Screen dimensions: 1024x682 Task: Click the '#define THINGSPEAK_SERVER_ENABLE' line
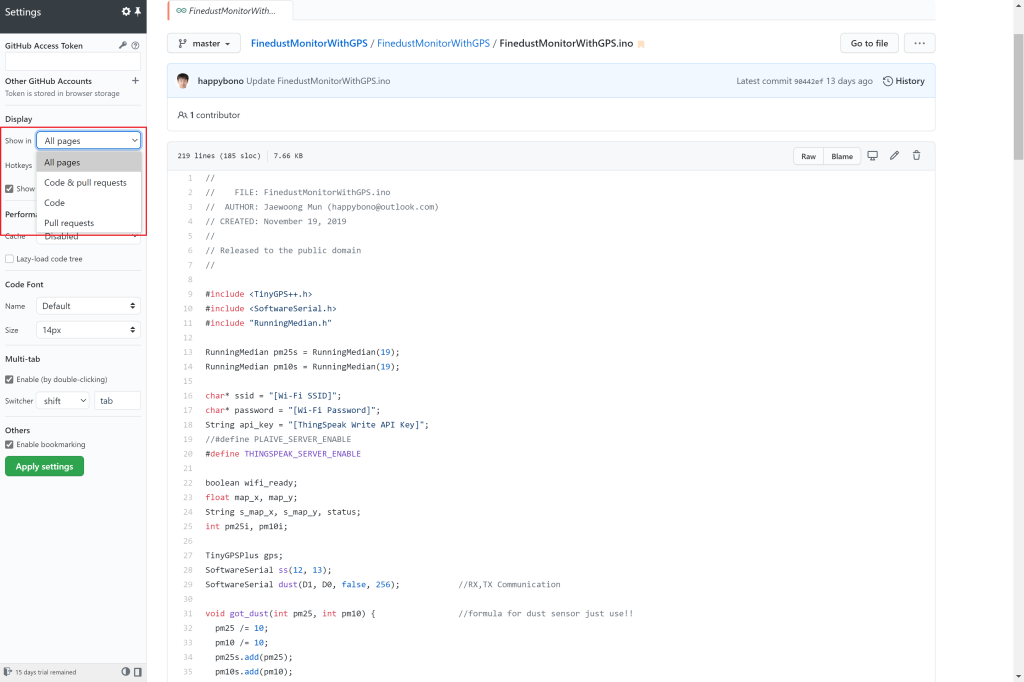283,453
